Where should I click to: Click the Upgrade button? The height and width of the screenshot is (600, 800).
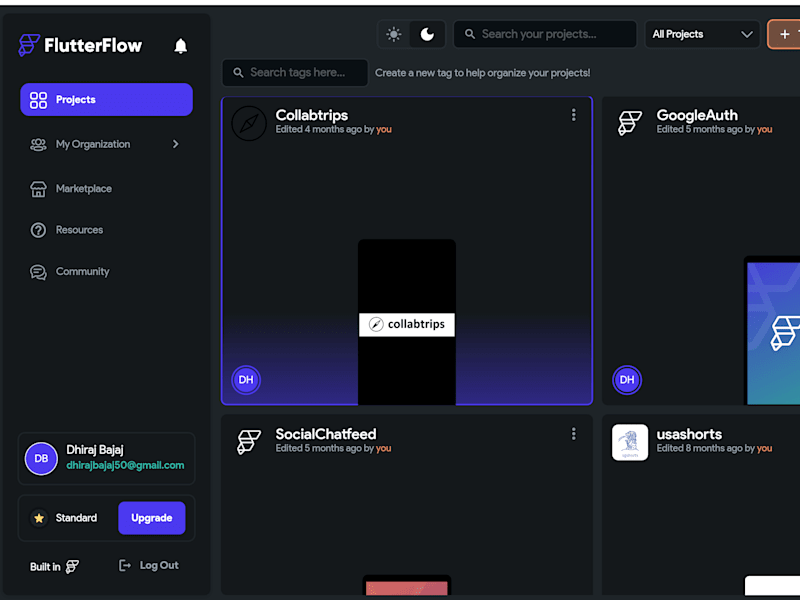pyautogui.click(x=152, y=518)
